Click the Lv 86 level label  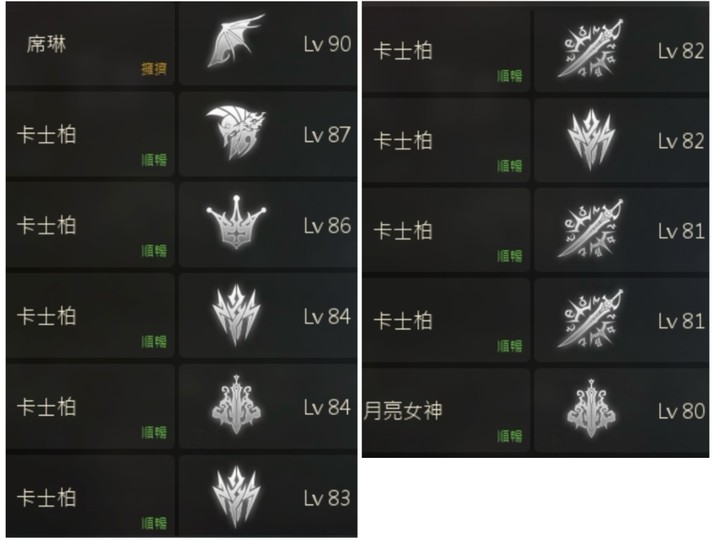(327, 226)
